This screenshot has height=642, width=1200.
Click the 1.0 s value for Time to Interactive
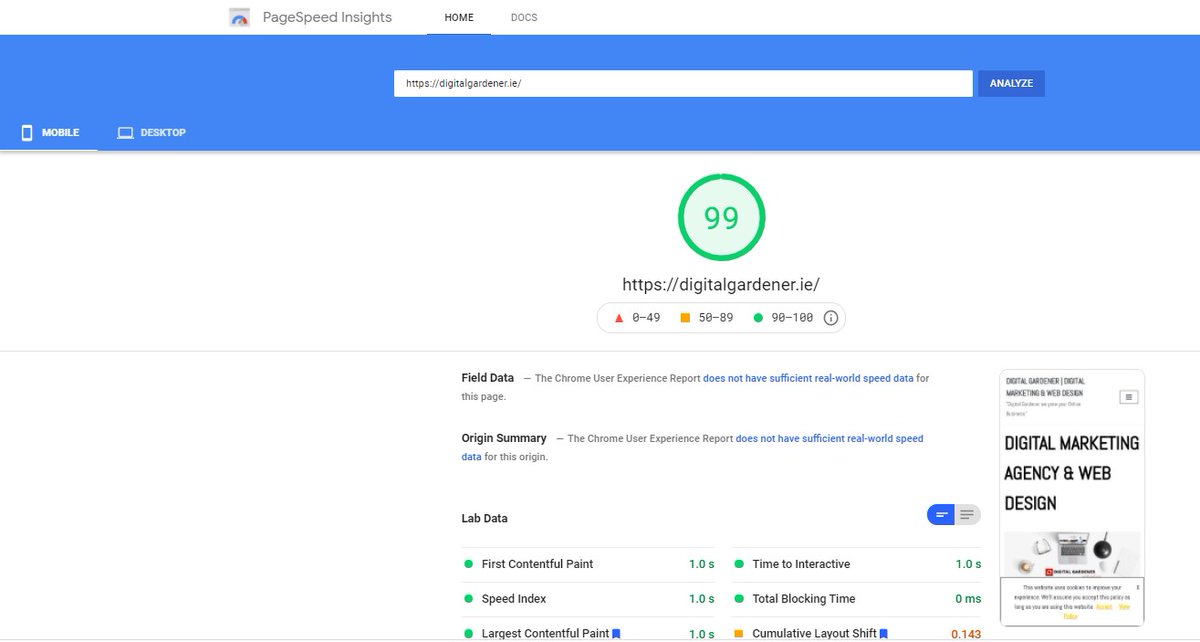pyautogui.click(x=969, y=564)
